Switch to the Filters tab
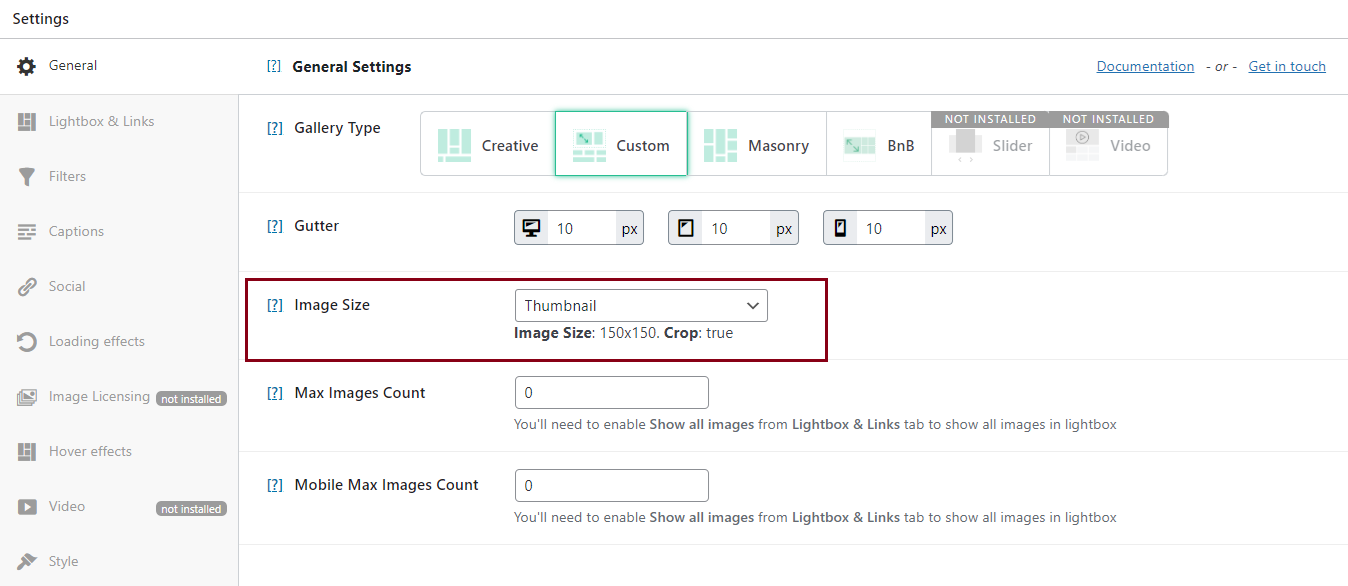Viewport: 1348px width, 586px height. 67,176
